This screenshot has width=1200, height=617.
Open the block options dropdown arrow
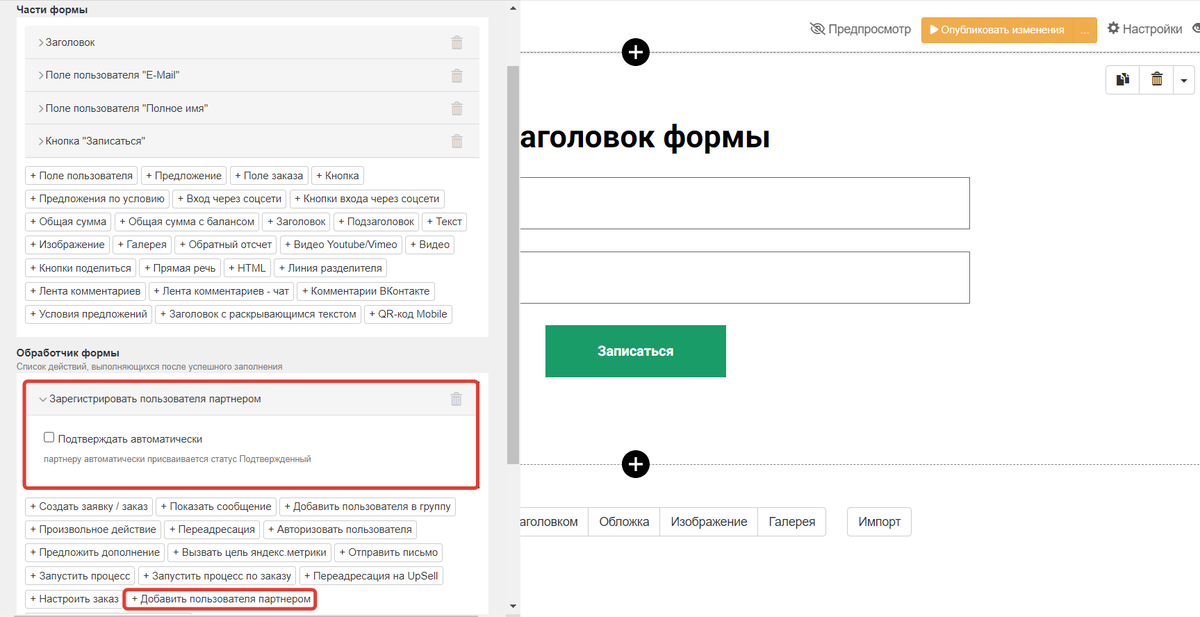click(1184, 80)
